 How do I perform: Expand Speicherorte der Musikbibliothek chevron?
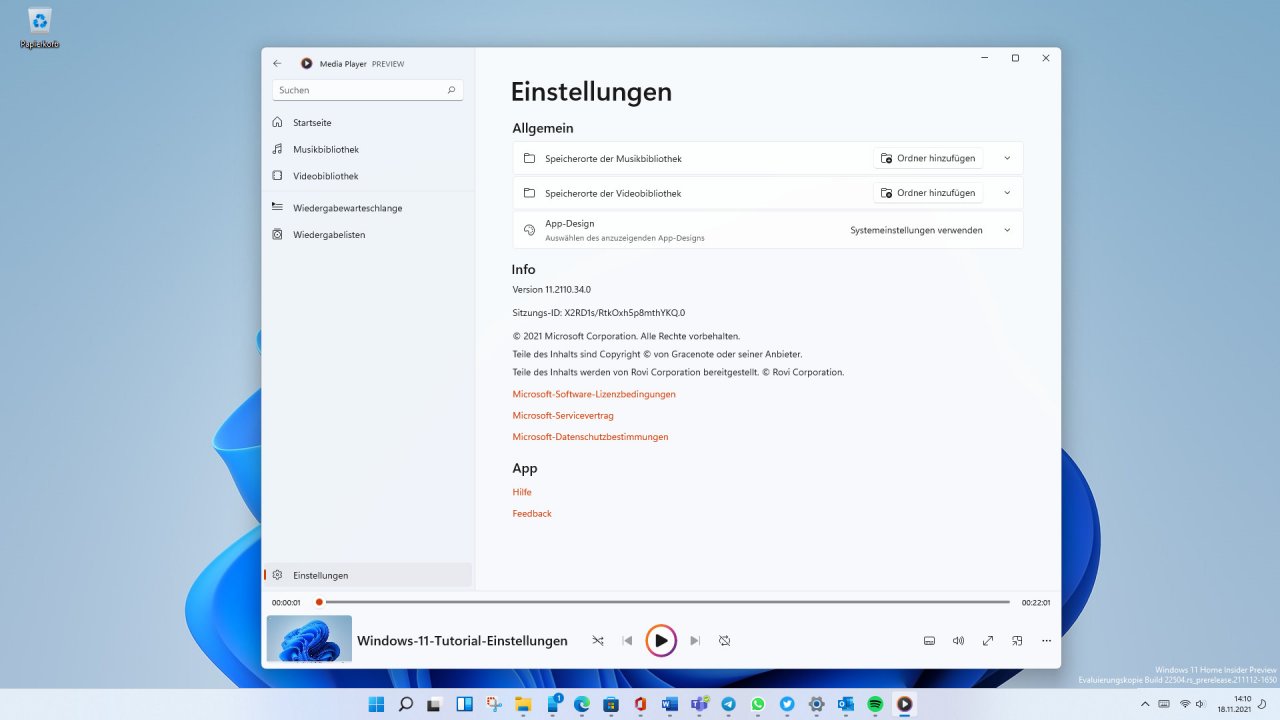coord(1007,158)
